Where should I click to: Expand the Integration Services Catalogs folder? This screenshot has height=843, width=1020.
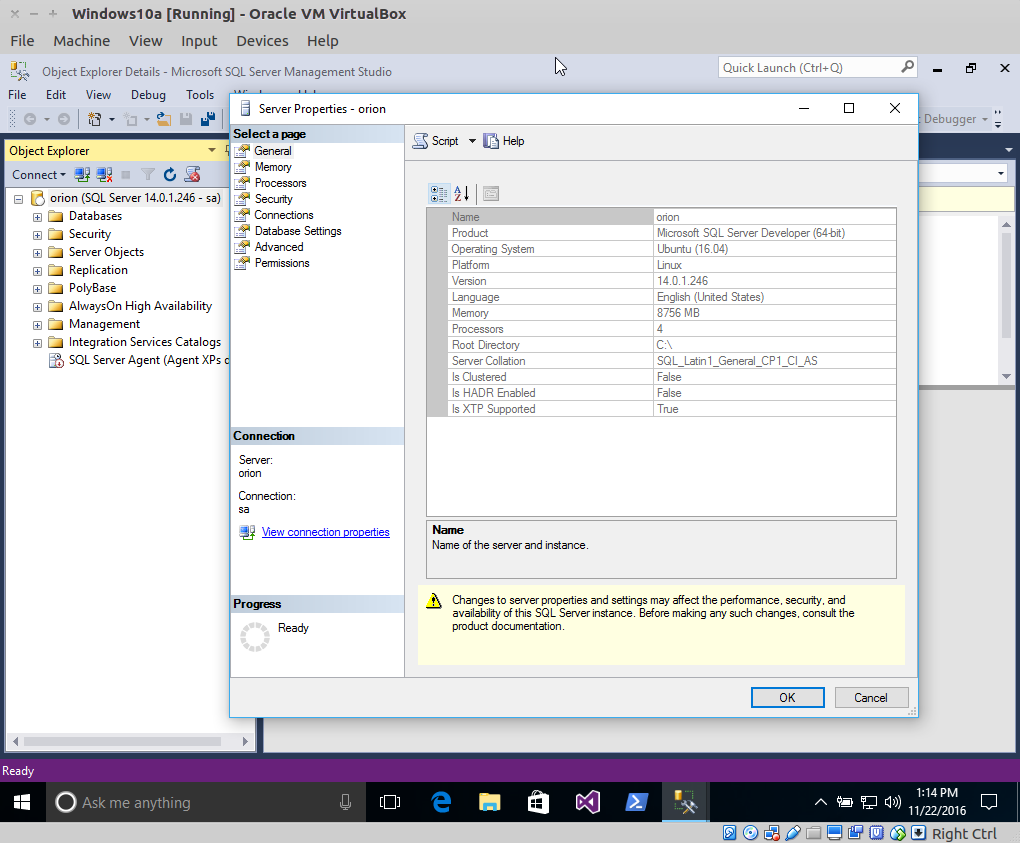tap(38, 343)
